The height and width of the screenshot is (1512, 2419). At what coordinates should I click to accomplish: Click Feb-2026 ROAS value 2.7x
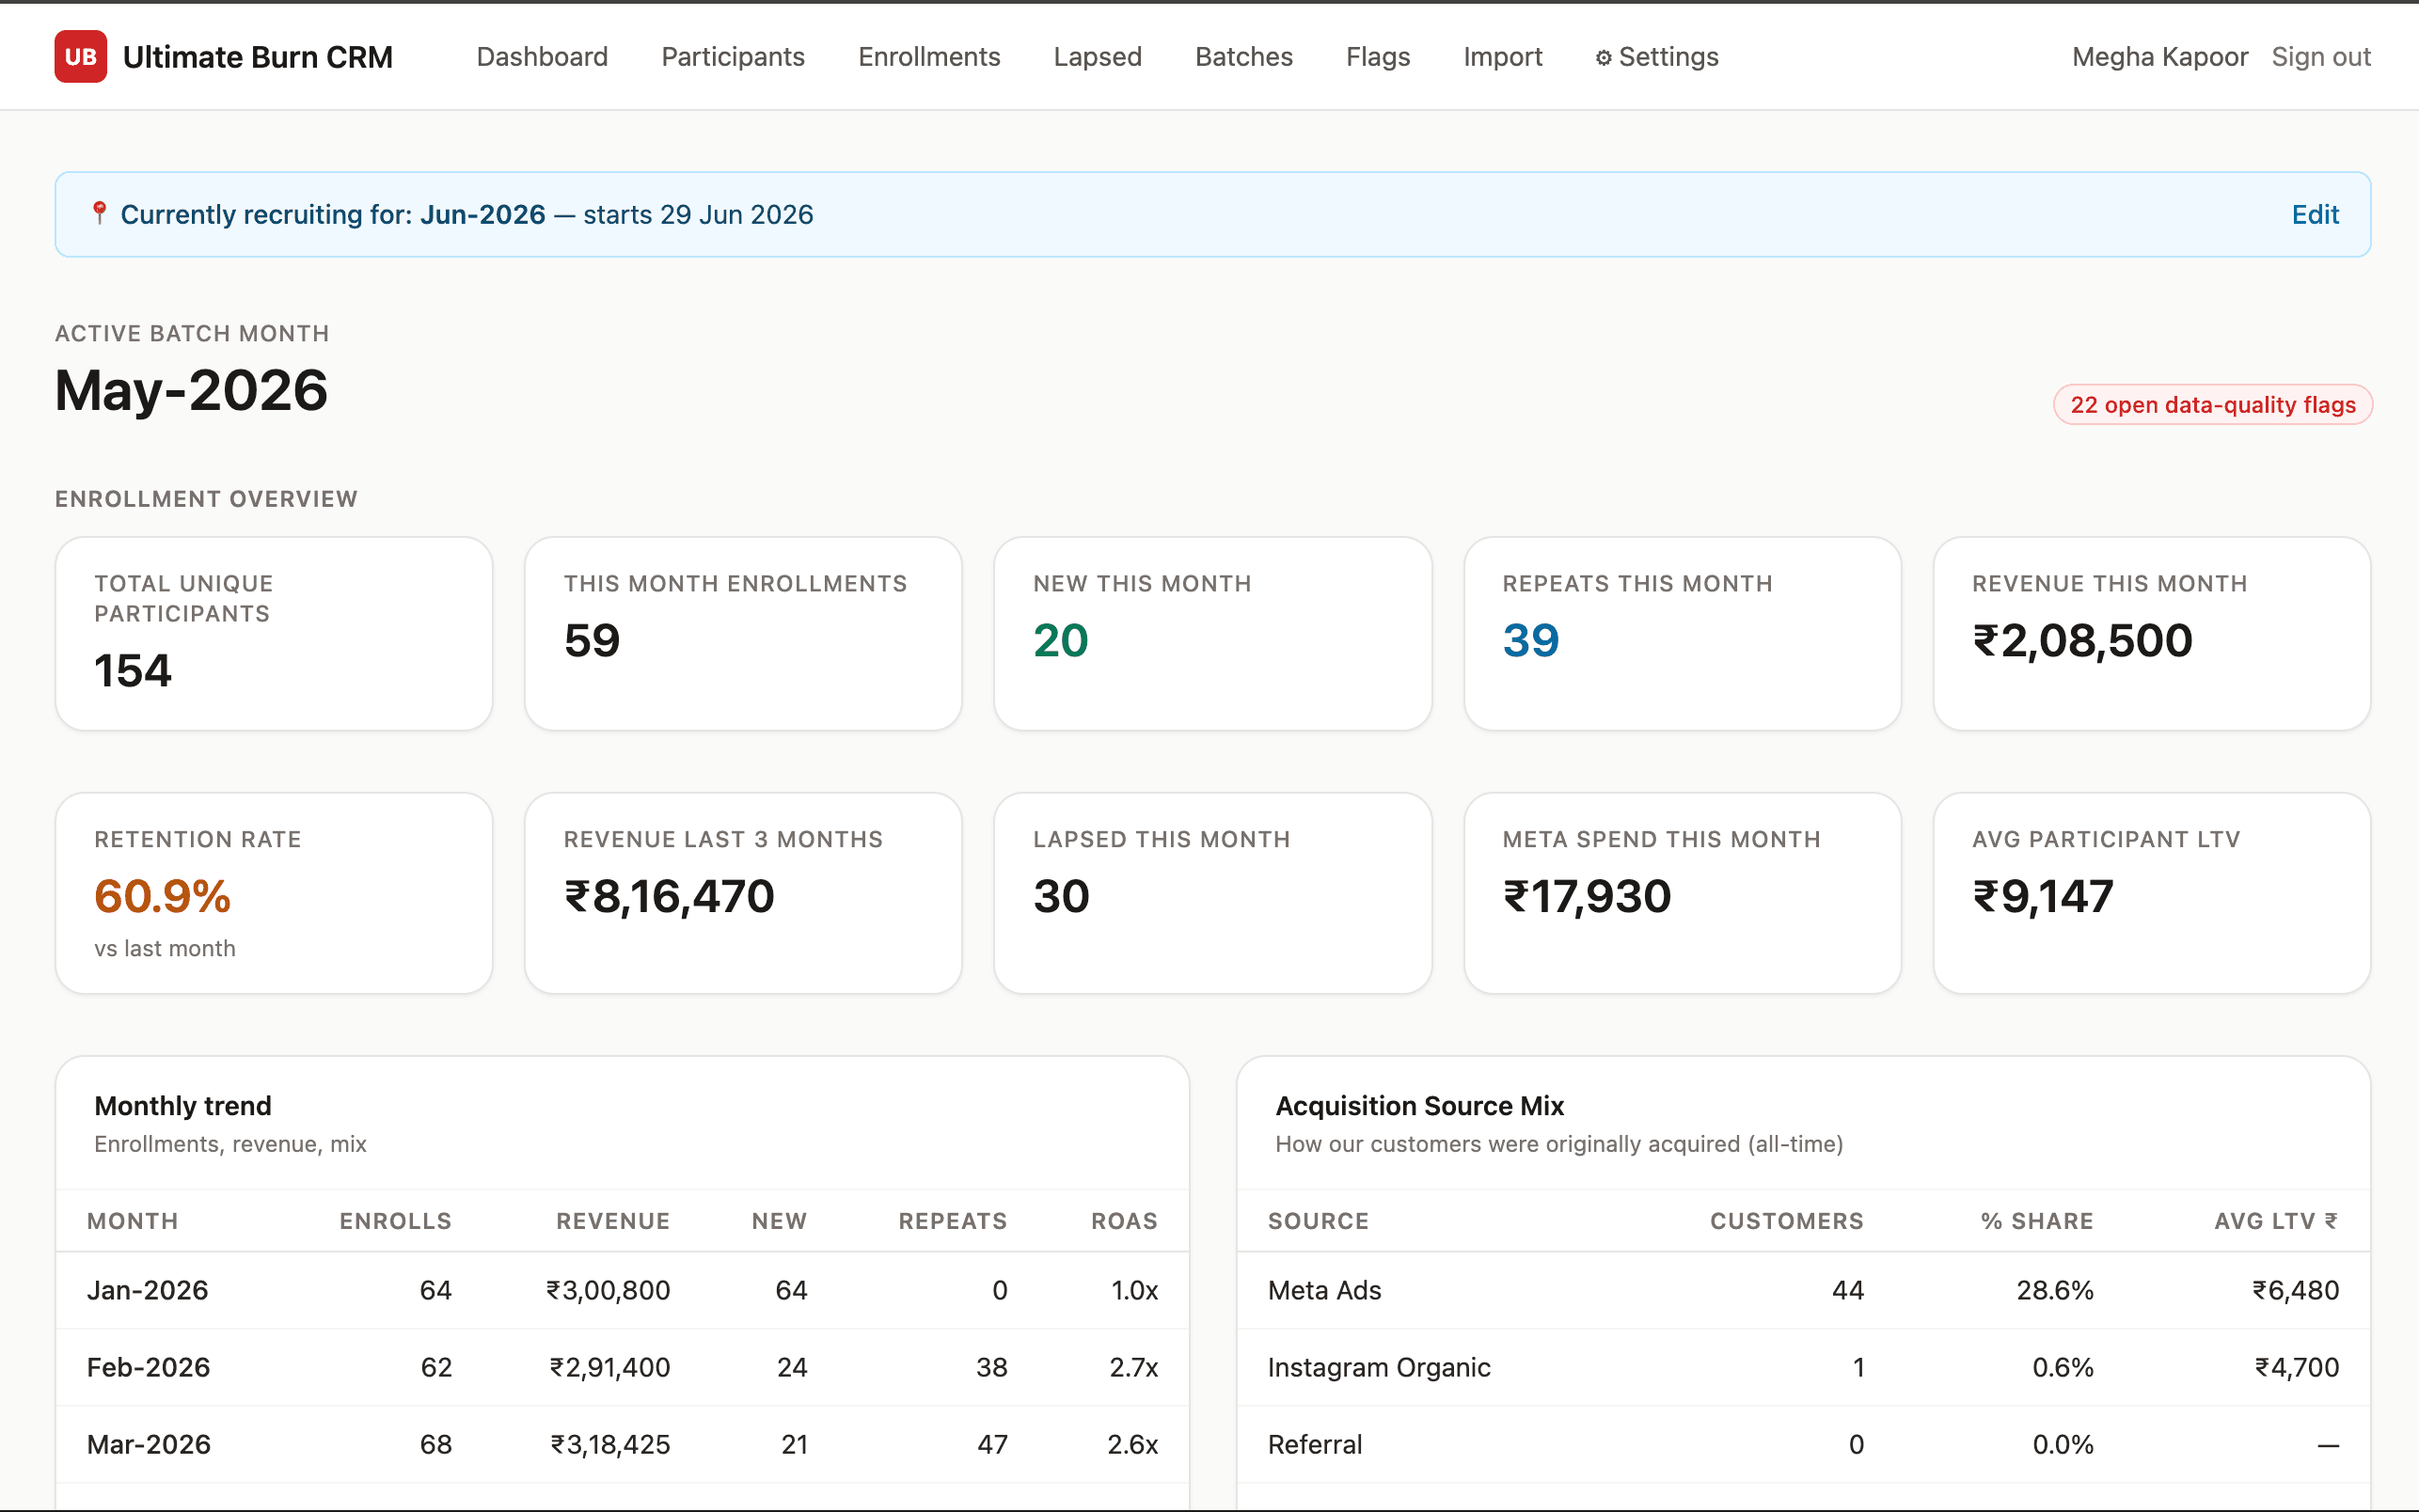tap(1133, 1367)
